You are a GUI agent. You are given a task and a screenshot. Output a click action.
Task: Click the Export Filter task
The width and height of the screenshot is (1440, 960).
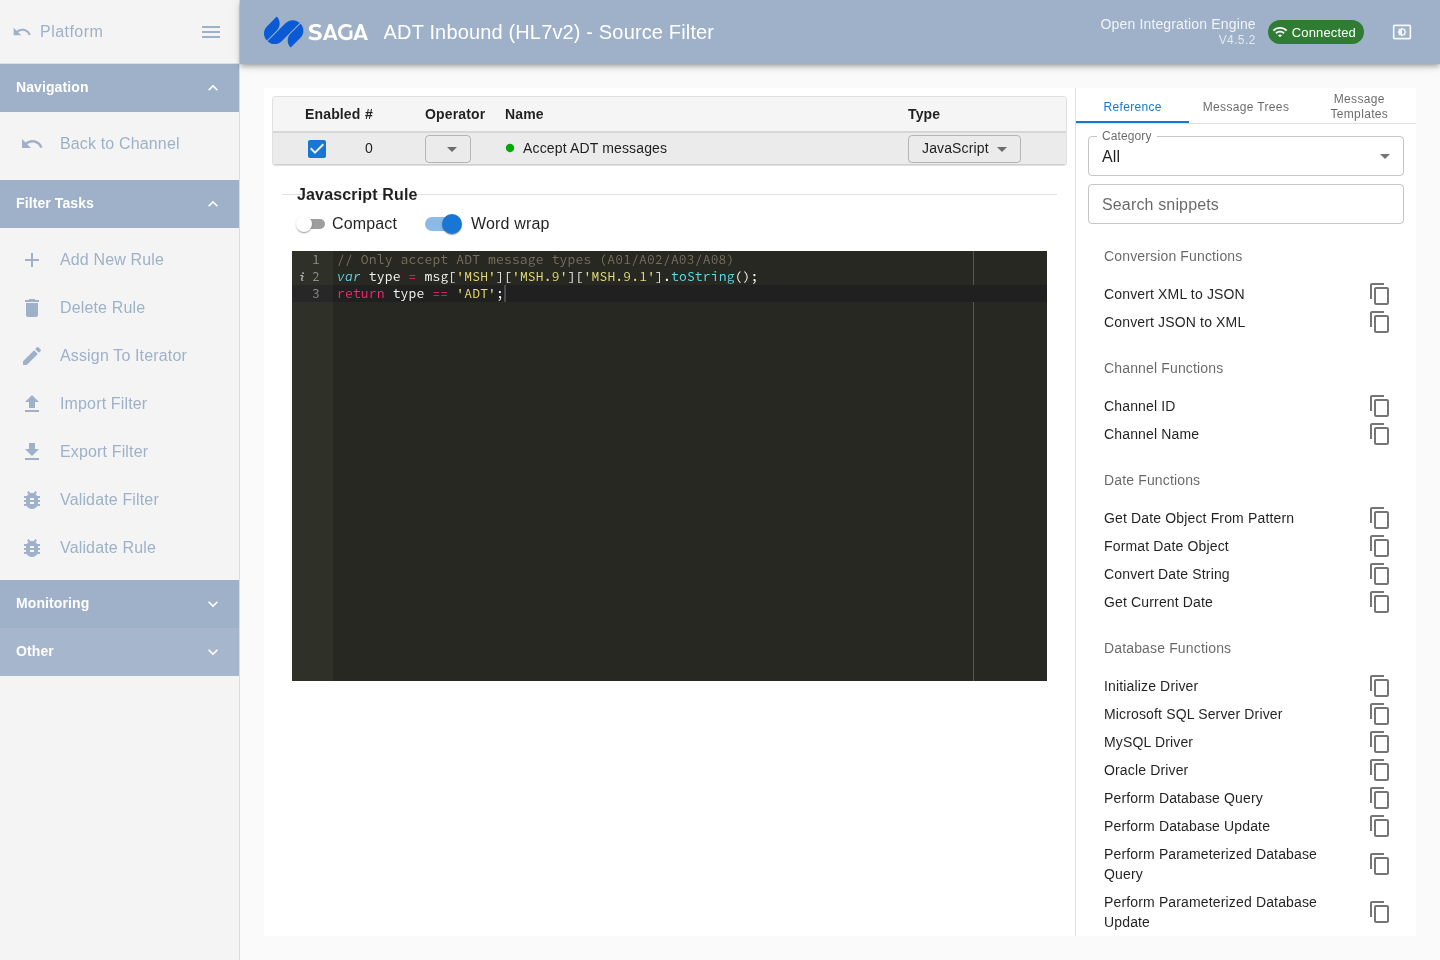[120, 452]
